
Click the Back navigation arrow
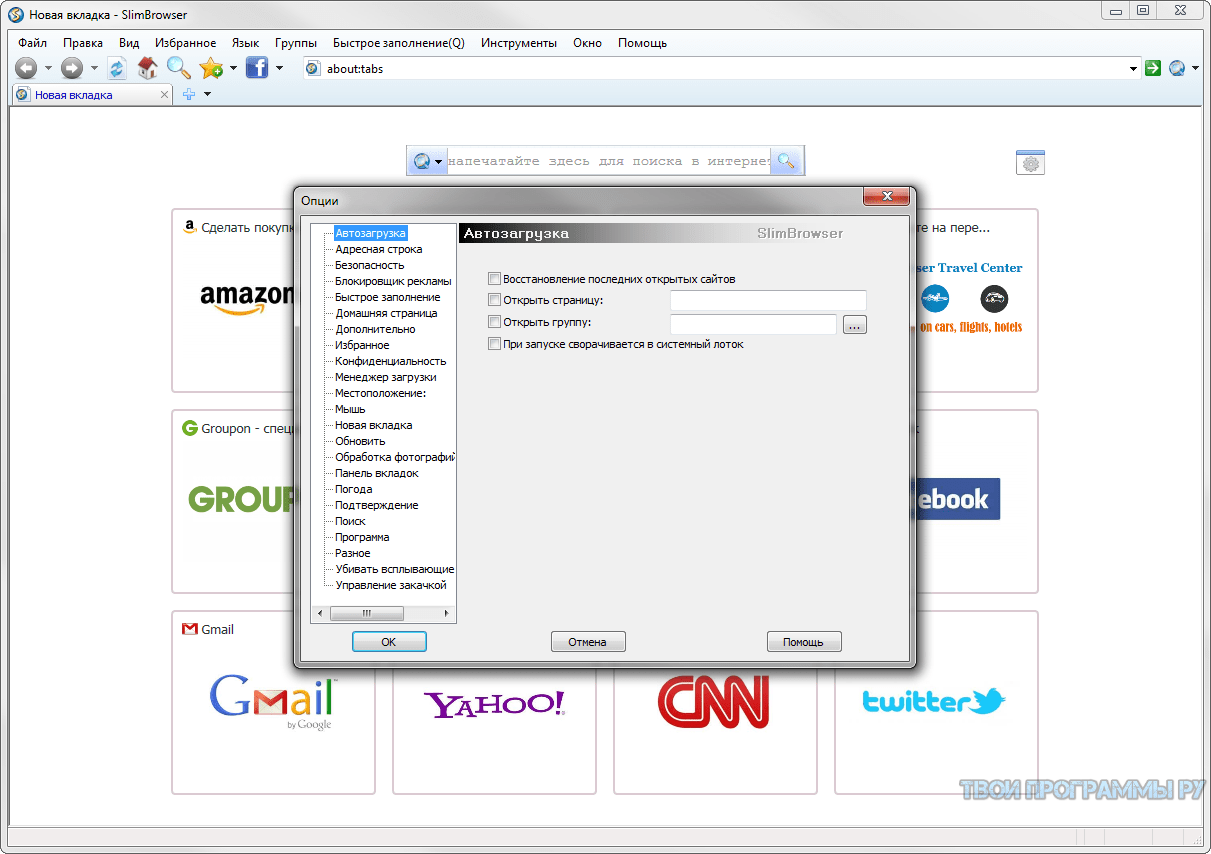click(x=26, y=68)
